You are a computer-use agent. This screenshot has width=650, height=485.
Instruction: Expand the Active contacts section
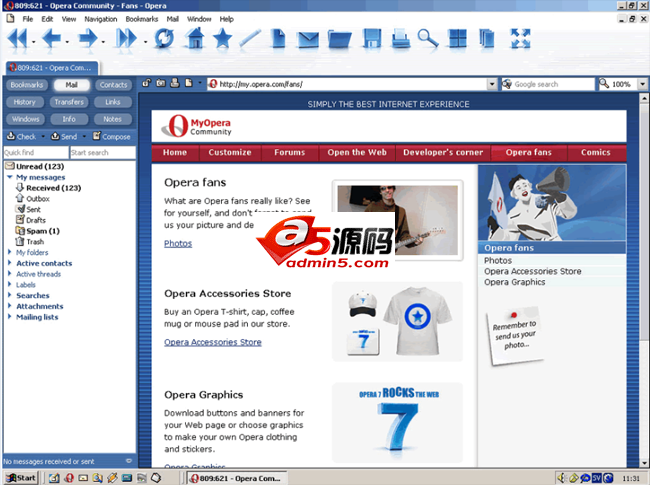click(x=10, y=263)
